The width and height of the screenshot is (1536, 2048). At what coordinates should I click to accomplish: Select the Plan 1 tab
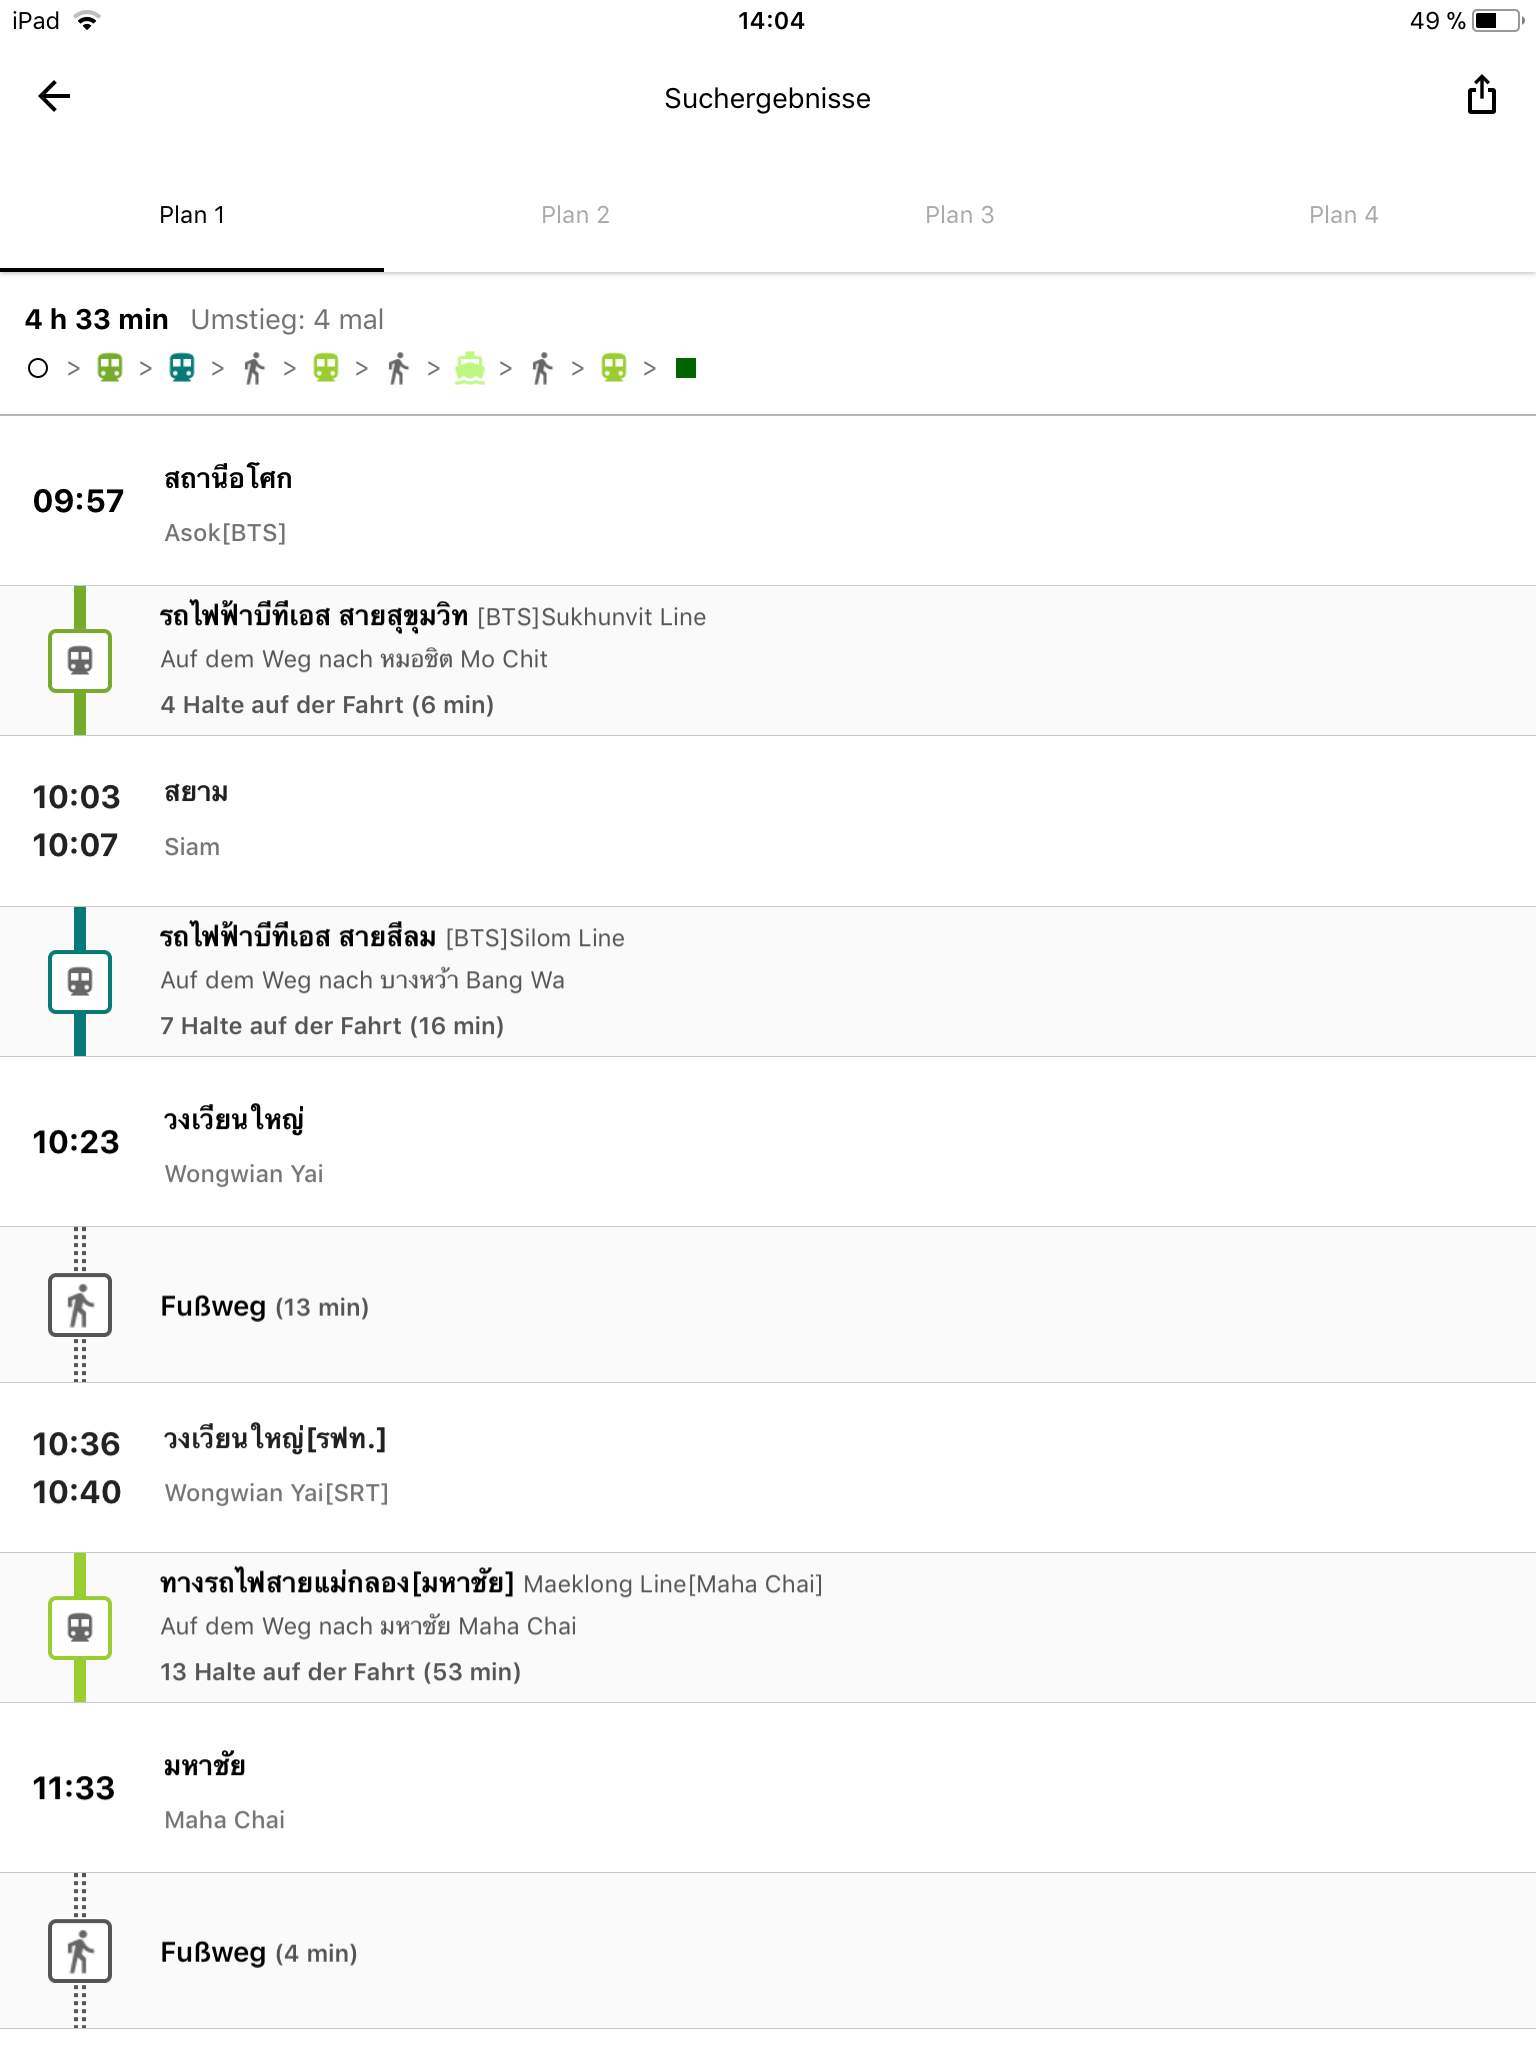[x=192, y=215]
